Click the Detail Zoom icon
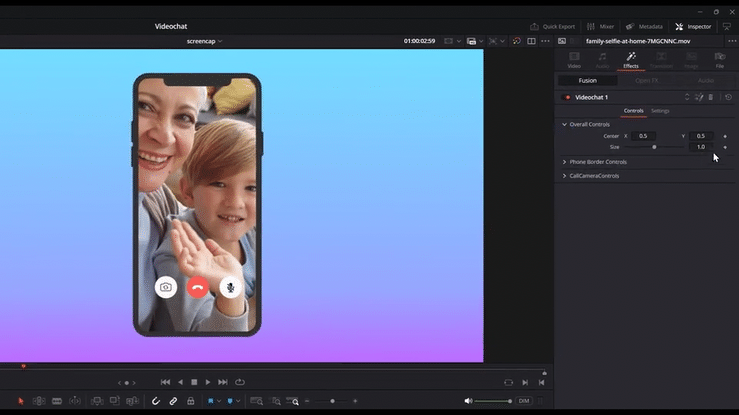 click(x=276, y=401)
